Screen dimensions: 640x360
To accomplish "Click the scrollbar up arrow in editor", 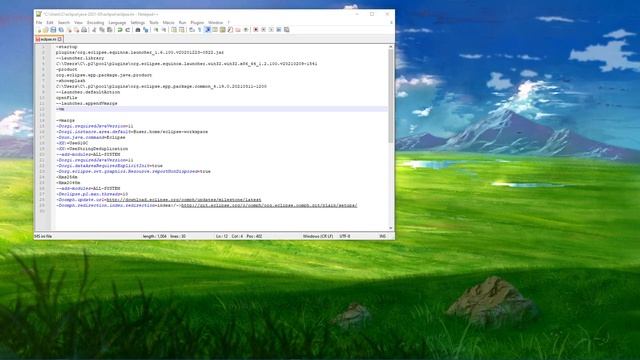I will 391,47.
